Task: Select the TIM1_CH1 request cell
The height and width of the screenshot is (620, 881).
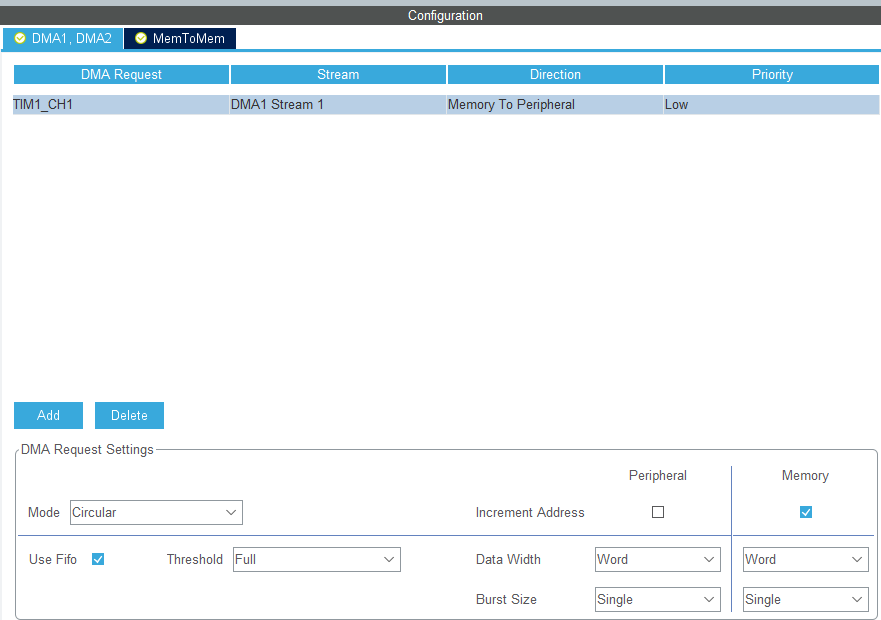Action: 121,105
